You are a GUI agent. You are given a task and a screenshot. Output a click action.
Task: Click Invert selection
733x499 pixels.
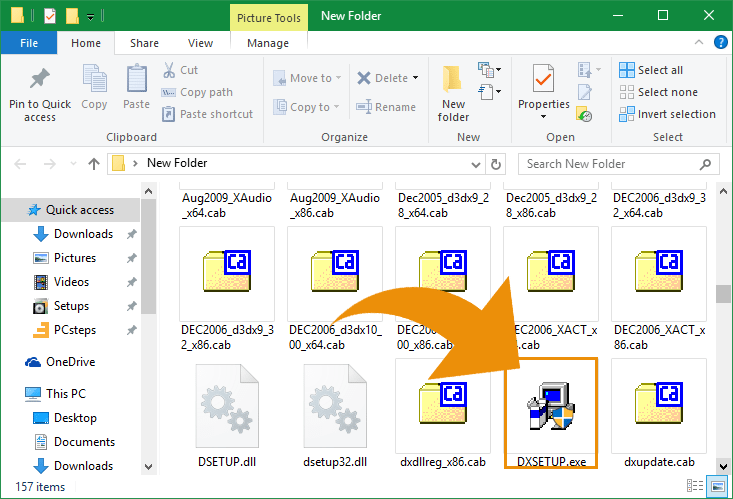click(667, 114)
